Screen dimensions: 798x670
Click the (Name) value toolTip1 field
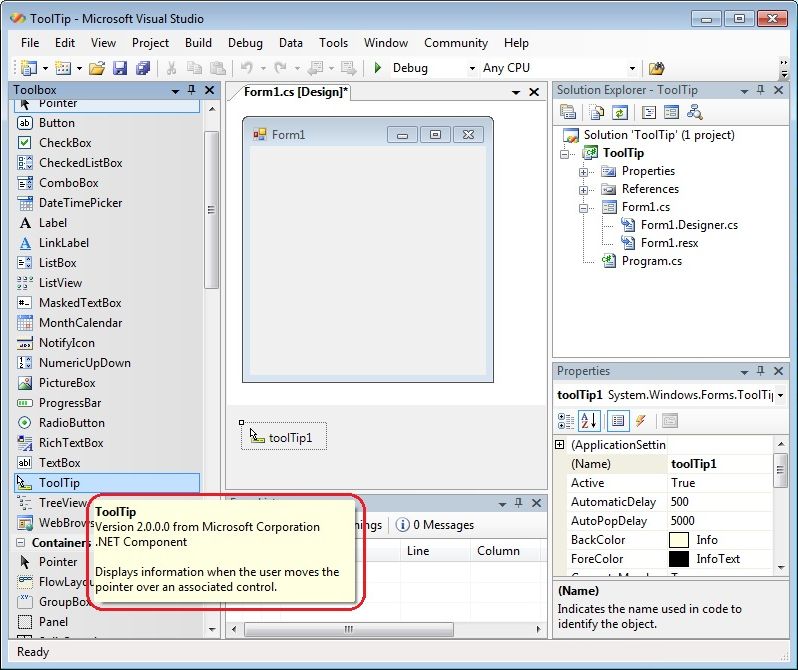pyautogui.click(x=720, y=464)
